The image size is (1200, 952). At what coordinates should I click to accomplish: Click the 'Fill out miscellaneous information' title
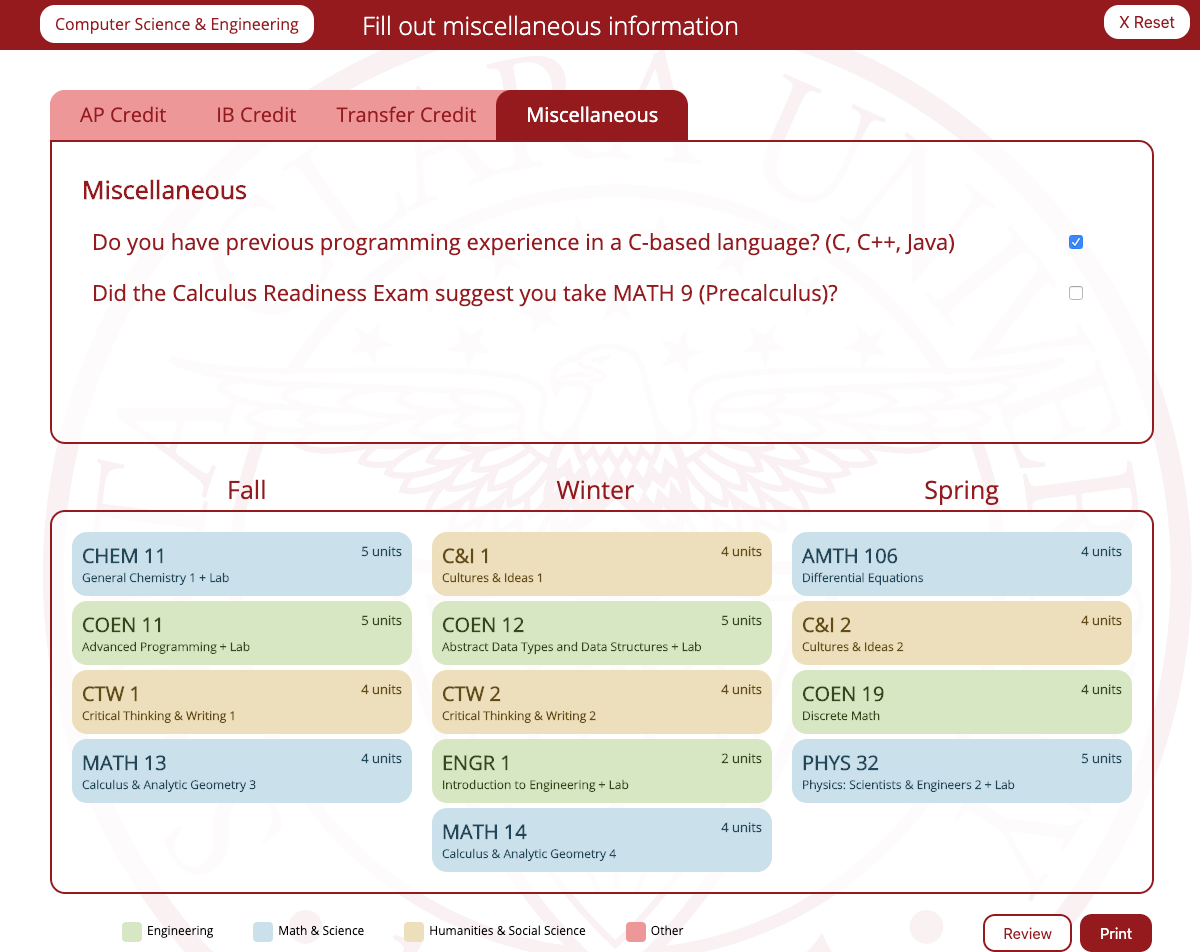click(x=550, y=26)
